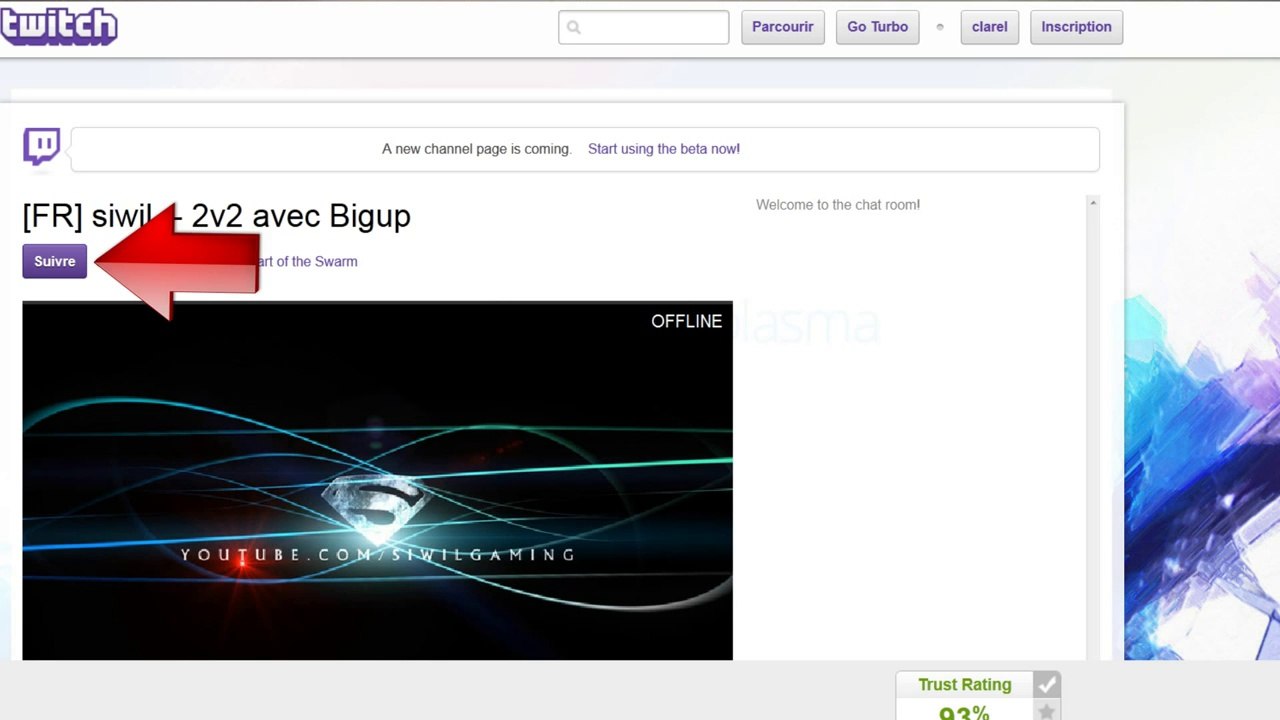Click the magnifier icon in search box
The image size is (1280, 720).
[x=574, y=27]
